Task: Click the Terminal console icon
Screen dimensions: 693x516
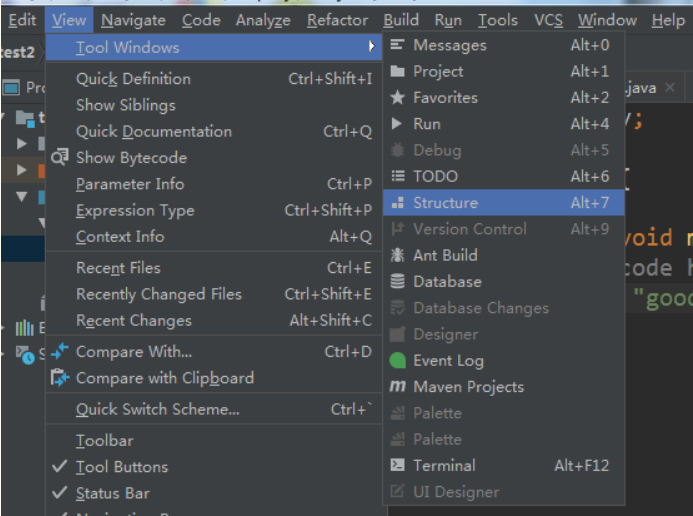Action: (397, 465)
